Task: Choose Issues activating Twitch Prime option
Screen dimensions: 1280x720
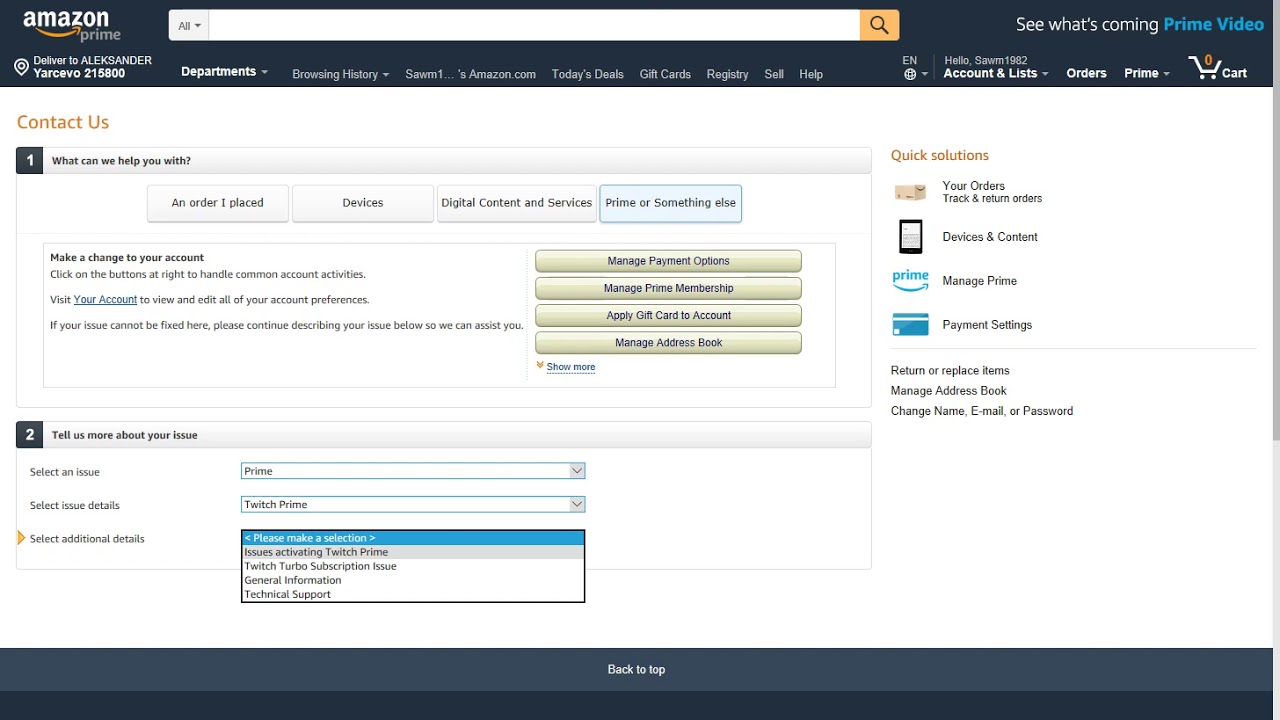Action: [x=413, y=552]
